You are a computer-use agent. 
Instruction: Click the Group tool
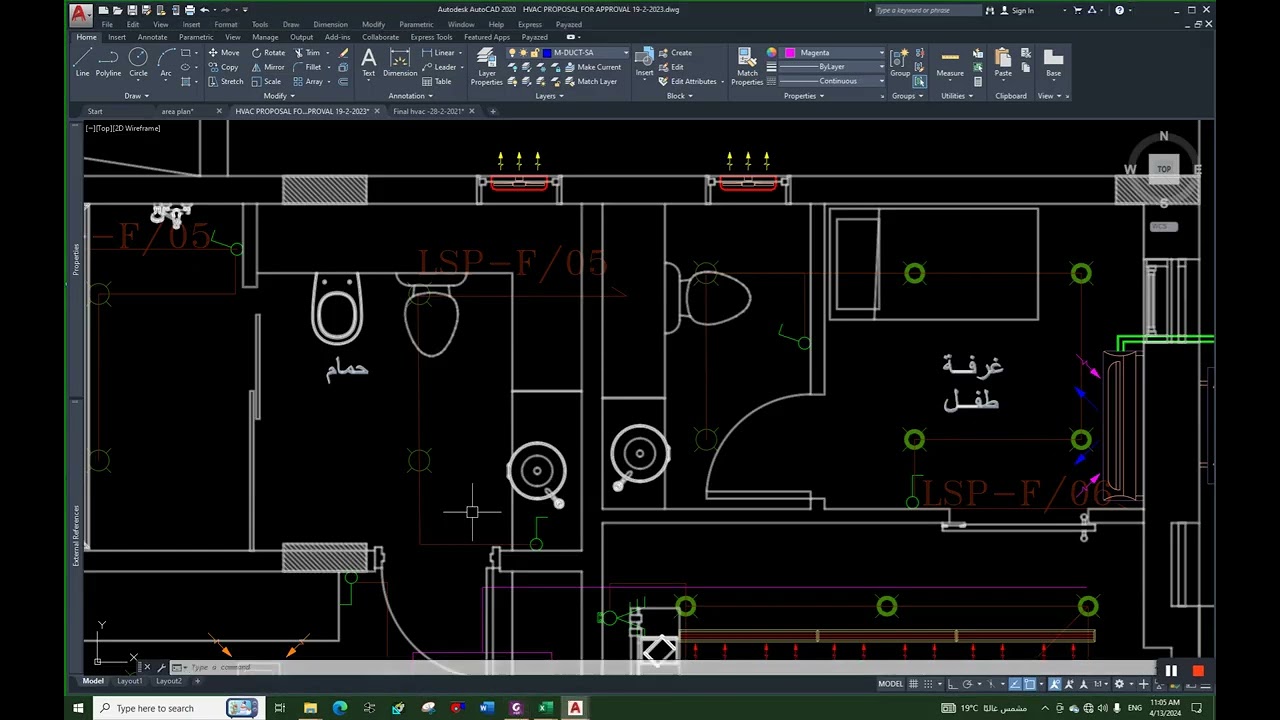(900, 62)
